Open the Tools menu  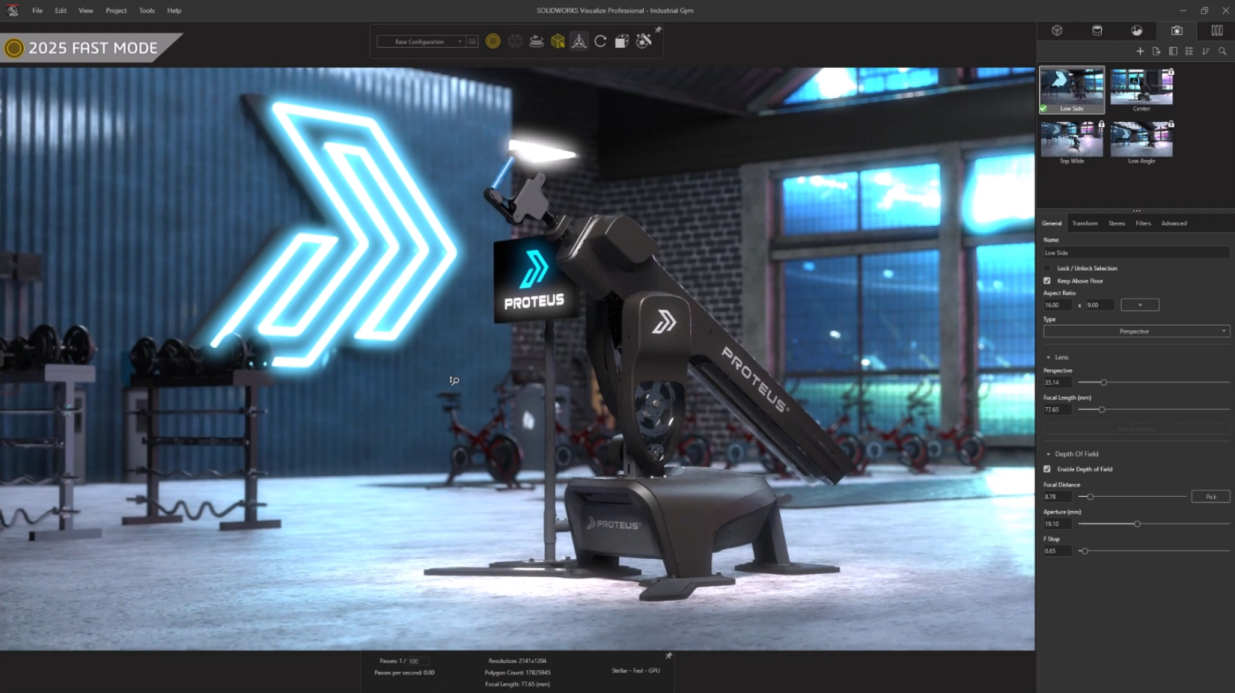(147, 10)
